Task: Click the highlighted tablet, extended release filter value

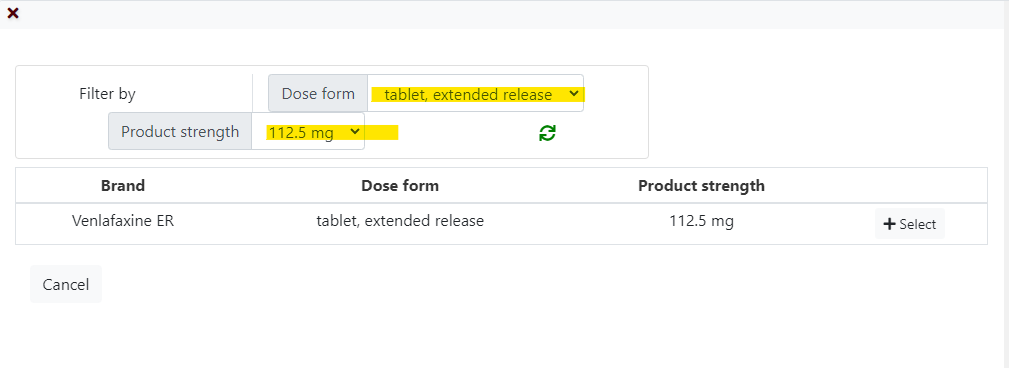Action: (468, 95)
